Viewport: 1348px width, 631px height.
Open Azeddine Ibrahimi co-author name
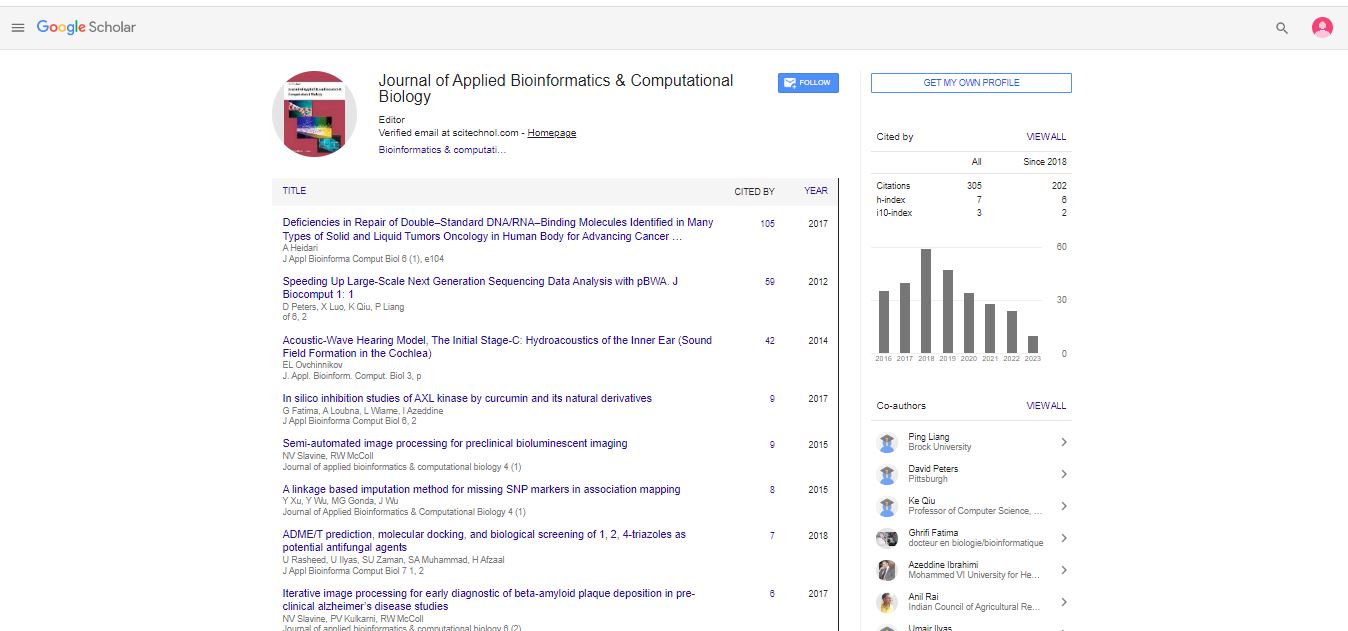943,565
